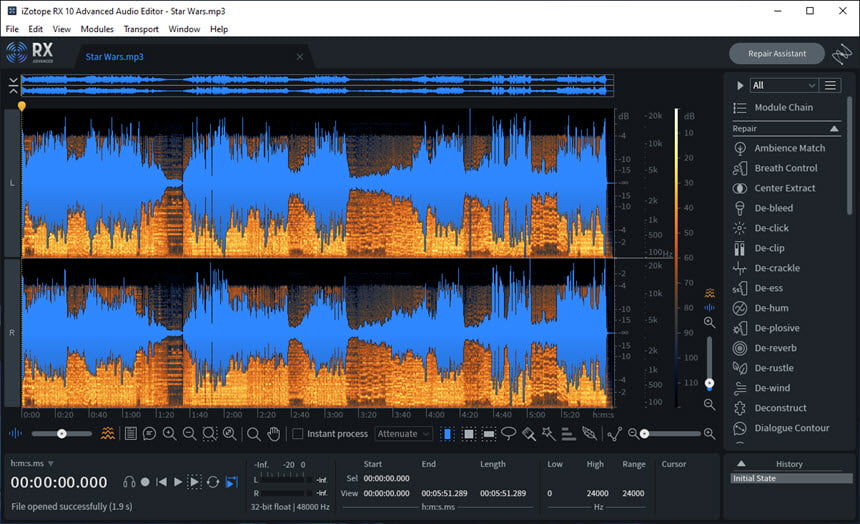
Task: Open the De-rustle module
Action: 763,368
